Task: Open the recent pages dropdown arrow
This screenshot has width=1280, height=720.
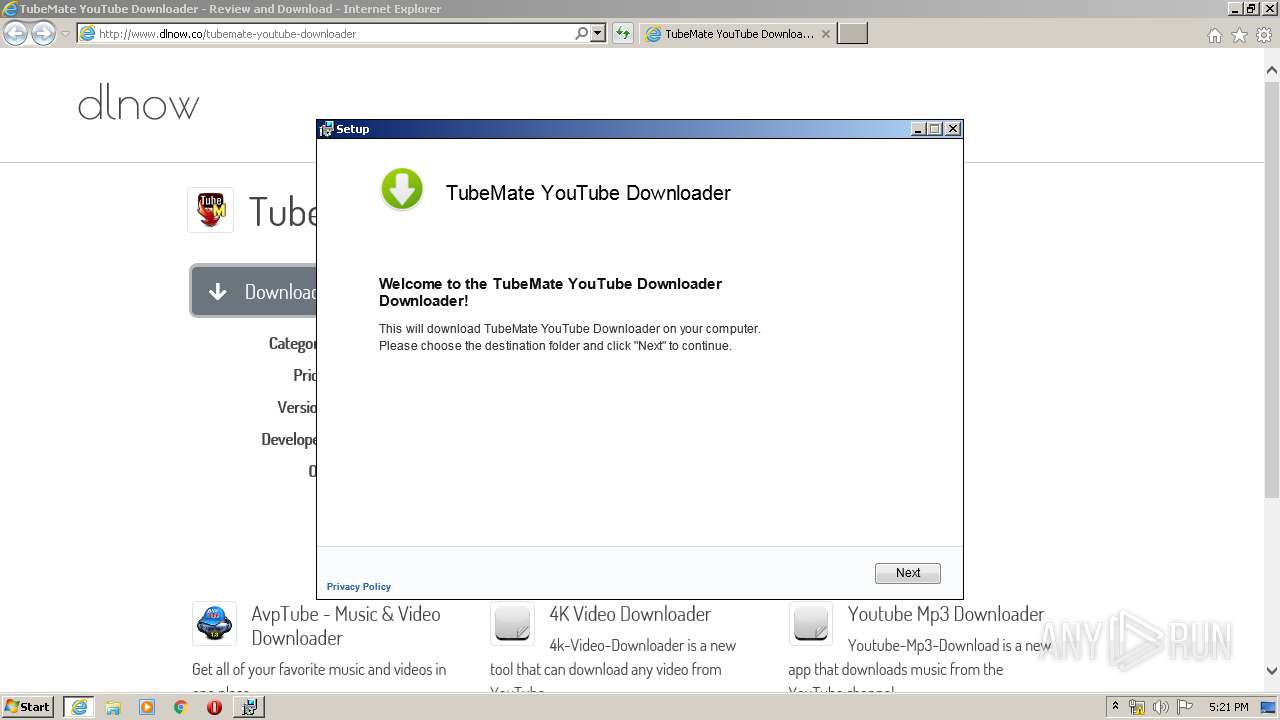Action: (65, 34)
